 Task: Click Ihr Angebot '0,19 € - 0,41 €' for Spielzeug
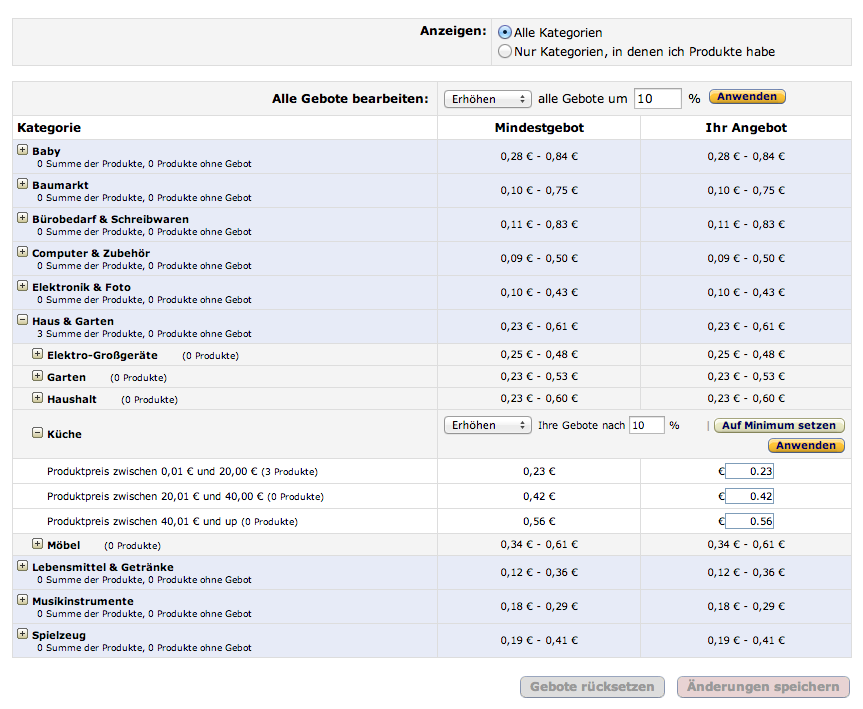(x=746, y=640)
